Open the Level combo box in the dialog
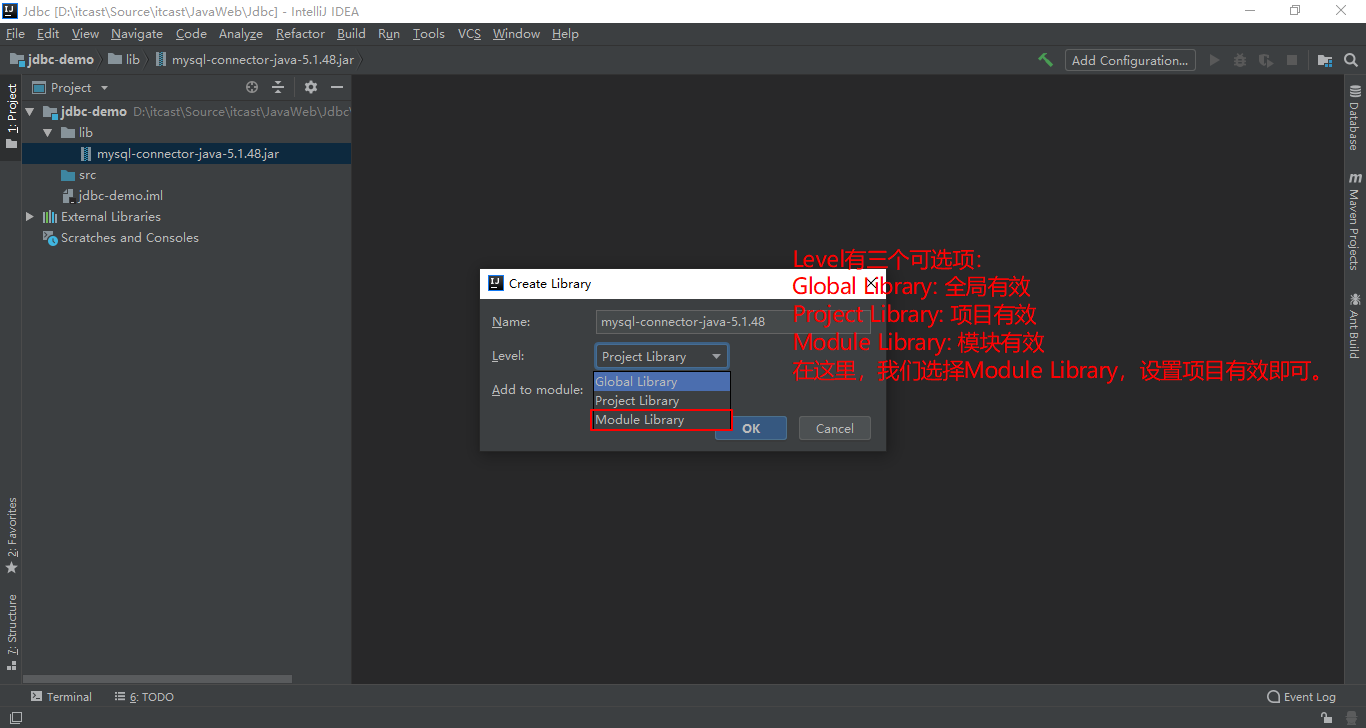The height and width of the screenshot is (728, 1366). [x=661, y=357]
